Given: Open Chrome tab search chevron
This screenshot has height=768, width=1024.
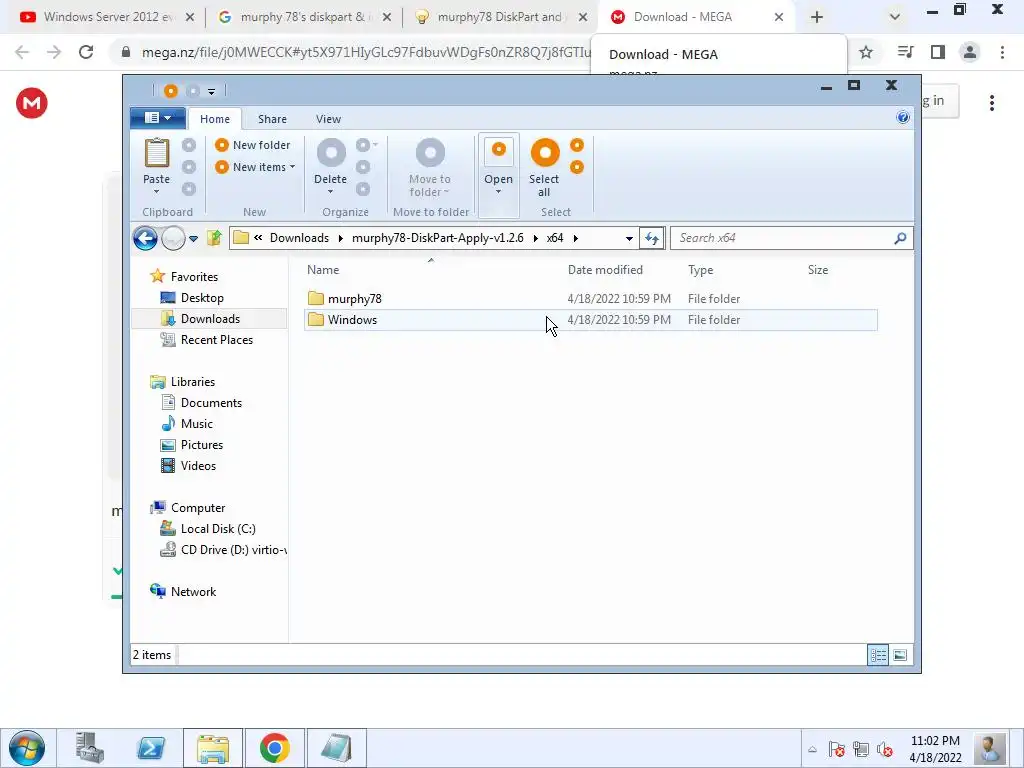Looking at the screenshot, I should point(895,17).
